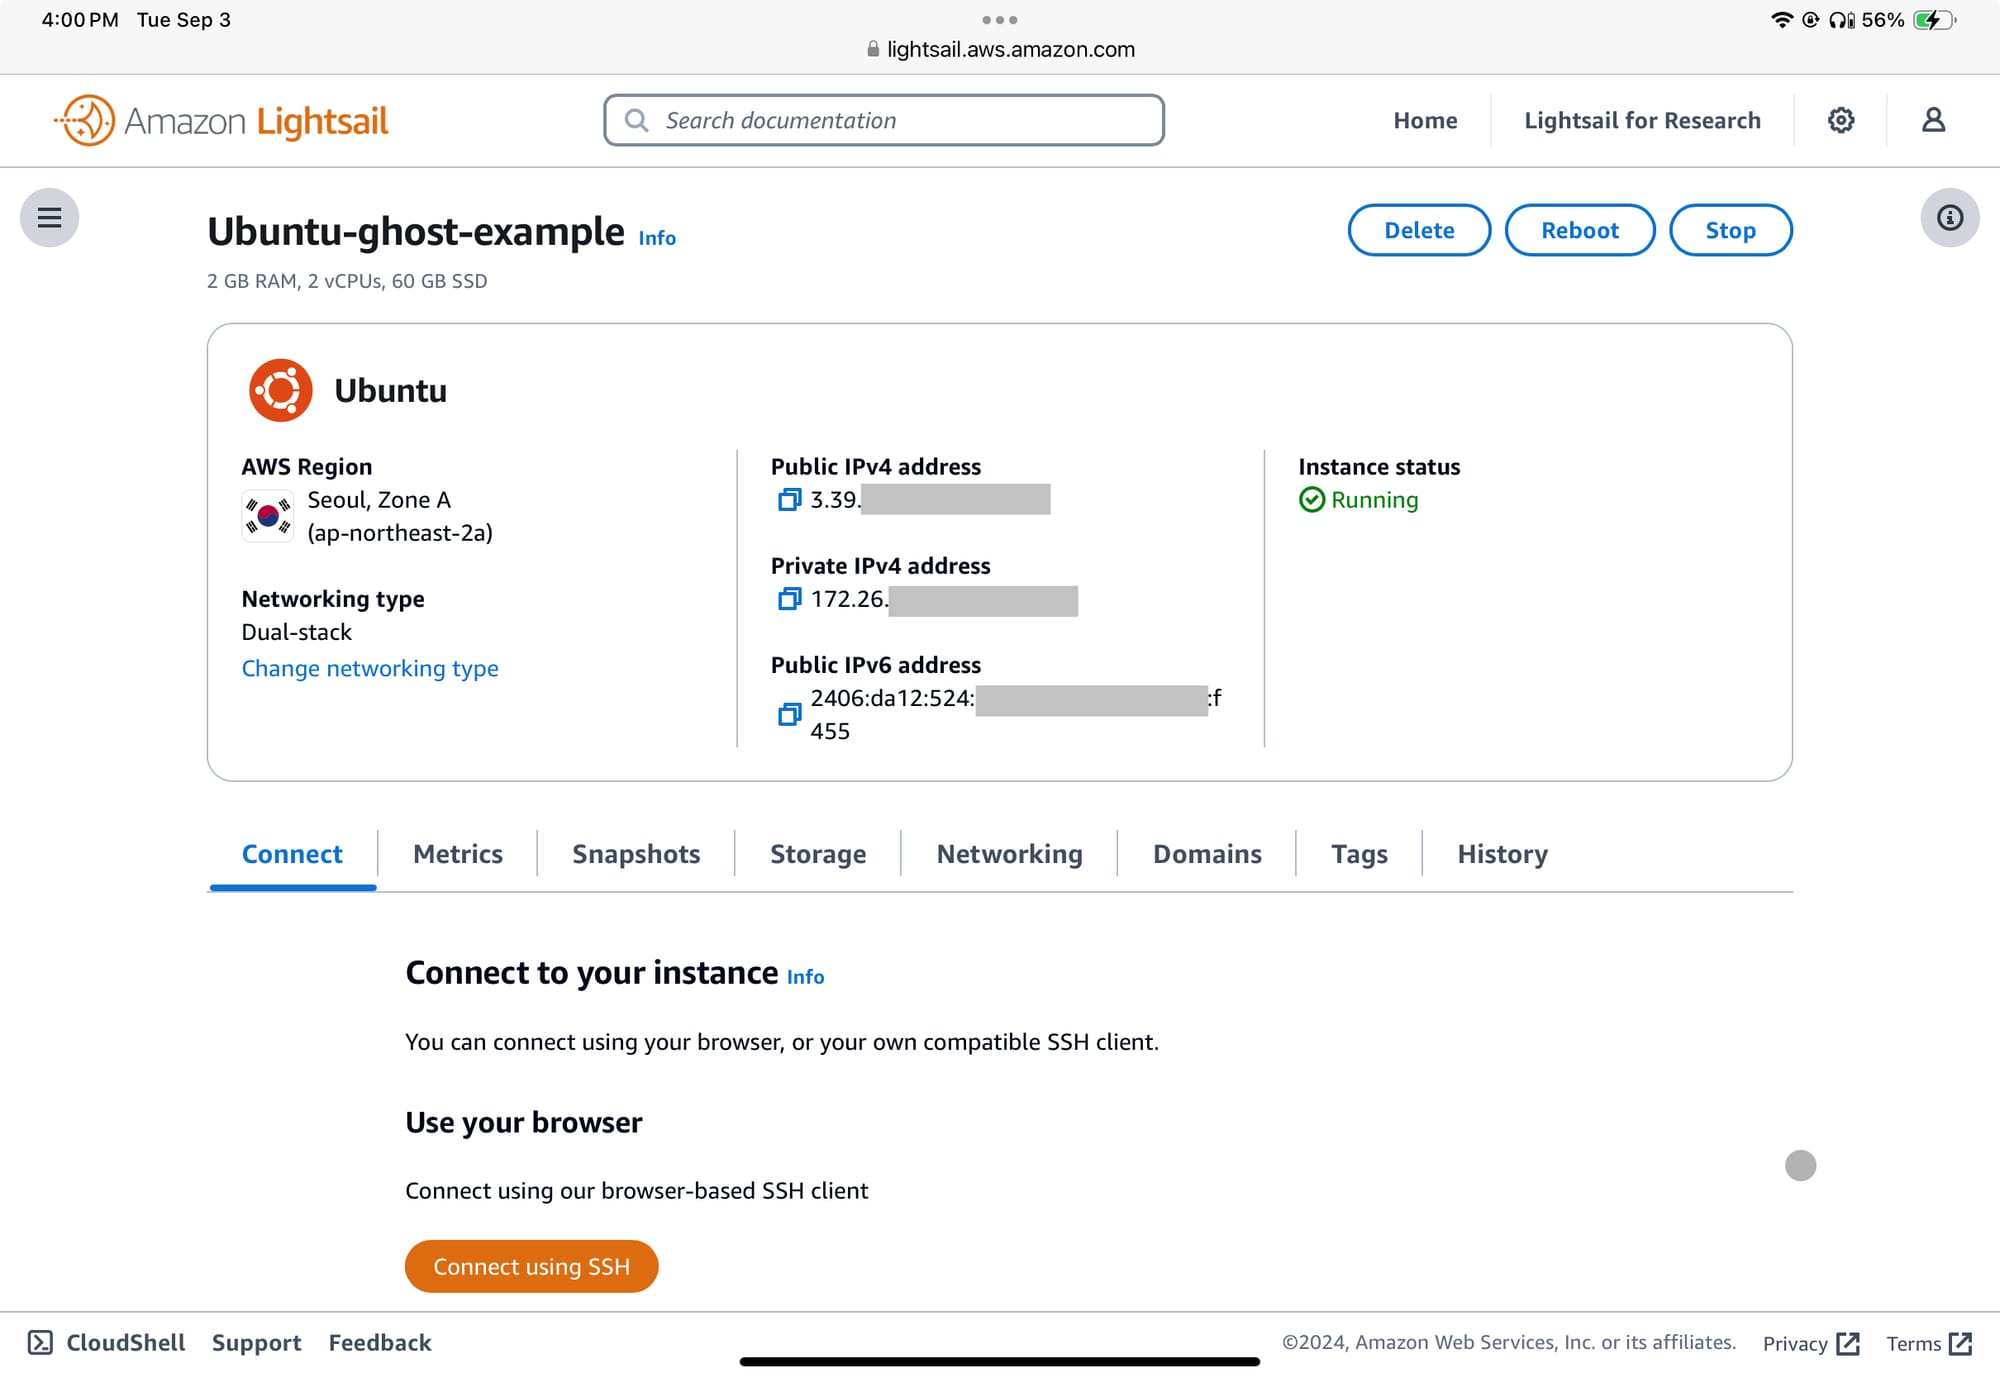The width and height of the screenshot is (2000, 1379).
Task: Copy the private IPv4 address
Action: point(789,599)
